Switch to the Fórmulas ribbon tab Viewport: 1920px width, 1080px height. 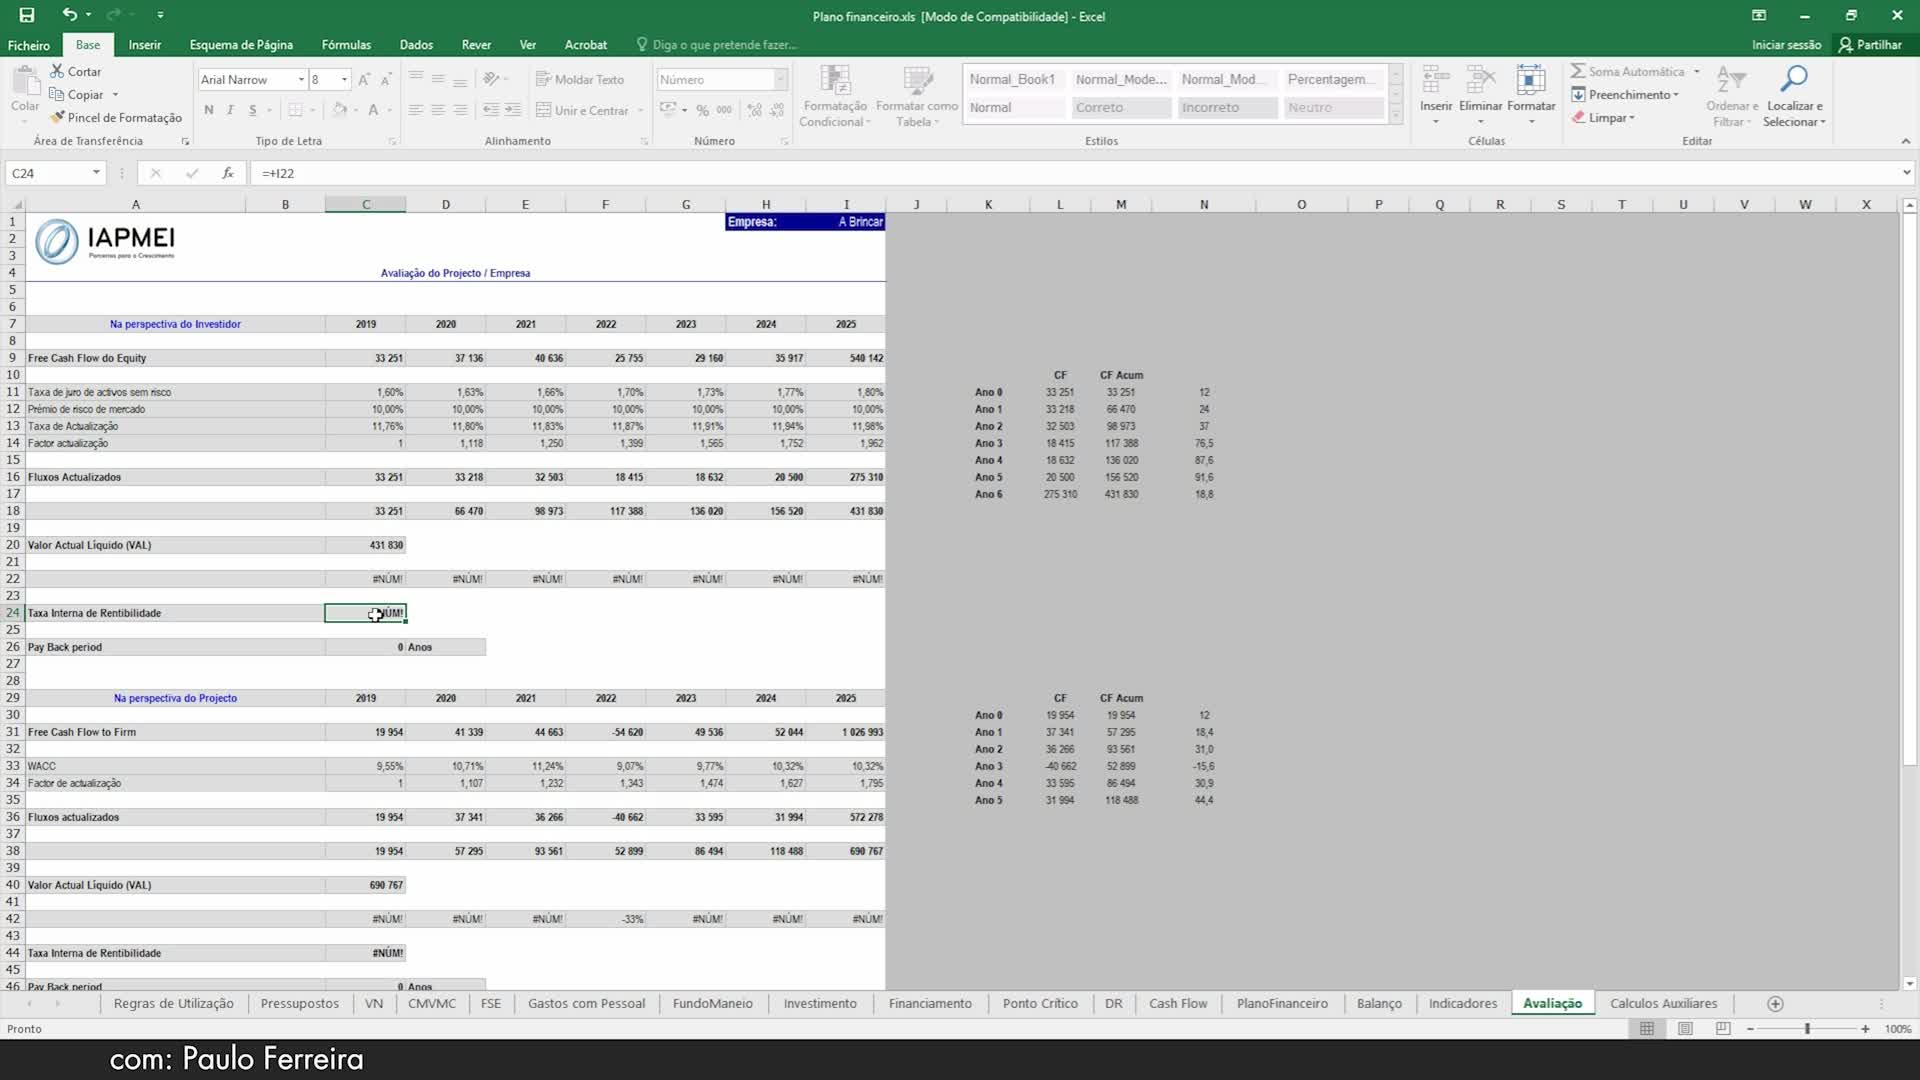pyautogui.click(x=346, y=45)
